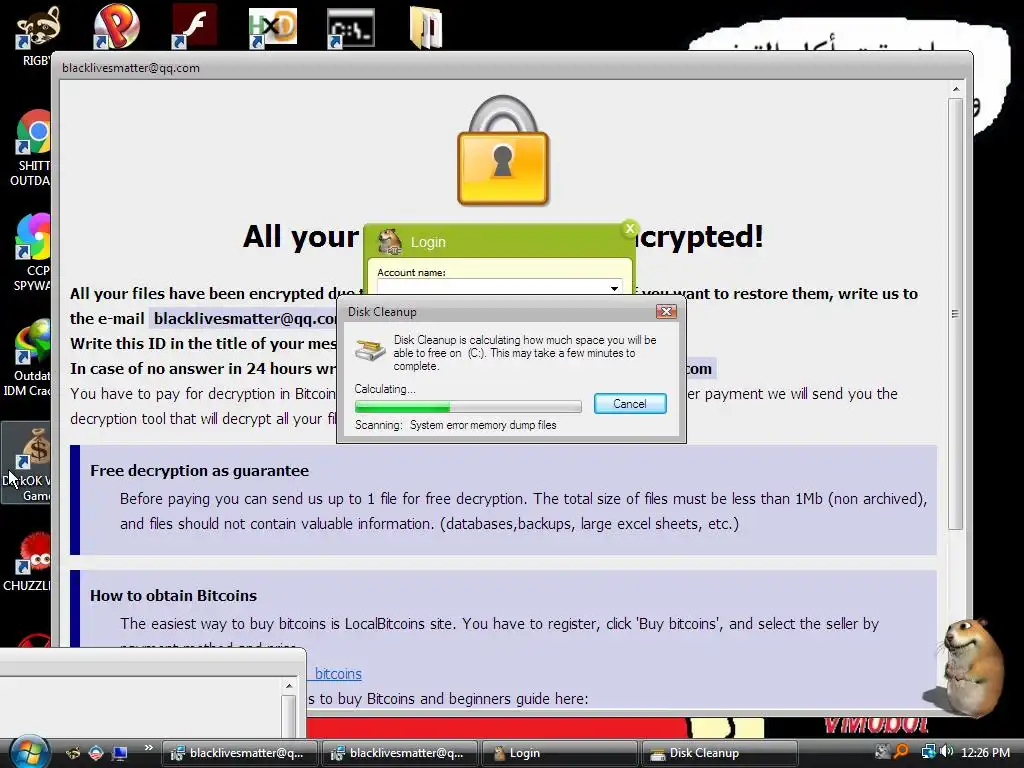This screenshot has width=1024, height=768.
Task: Click the raccoon RIGBY desktop icon
Action: (x=37, y=28)
